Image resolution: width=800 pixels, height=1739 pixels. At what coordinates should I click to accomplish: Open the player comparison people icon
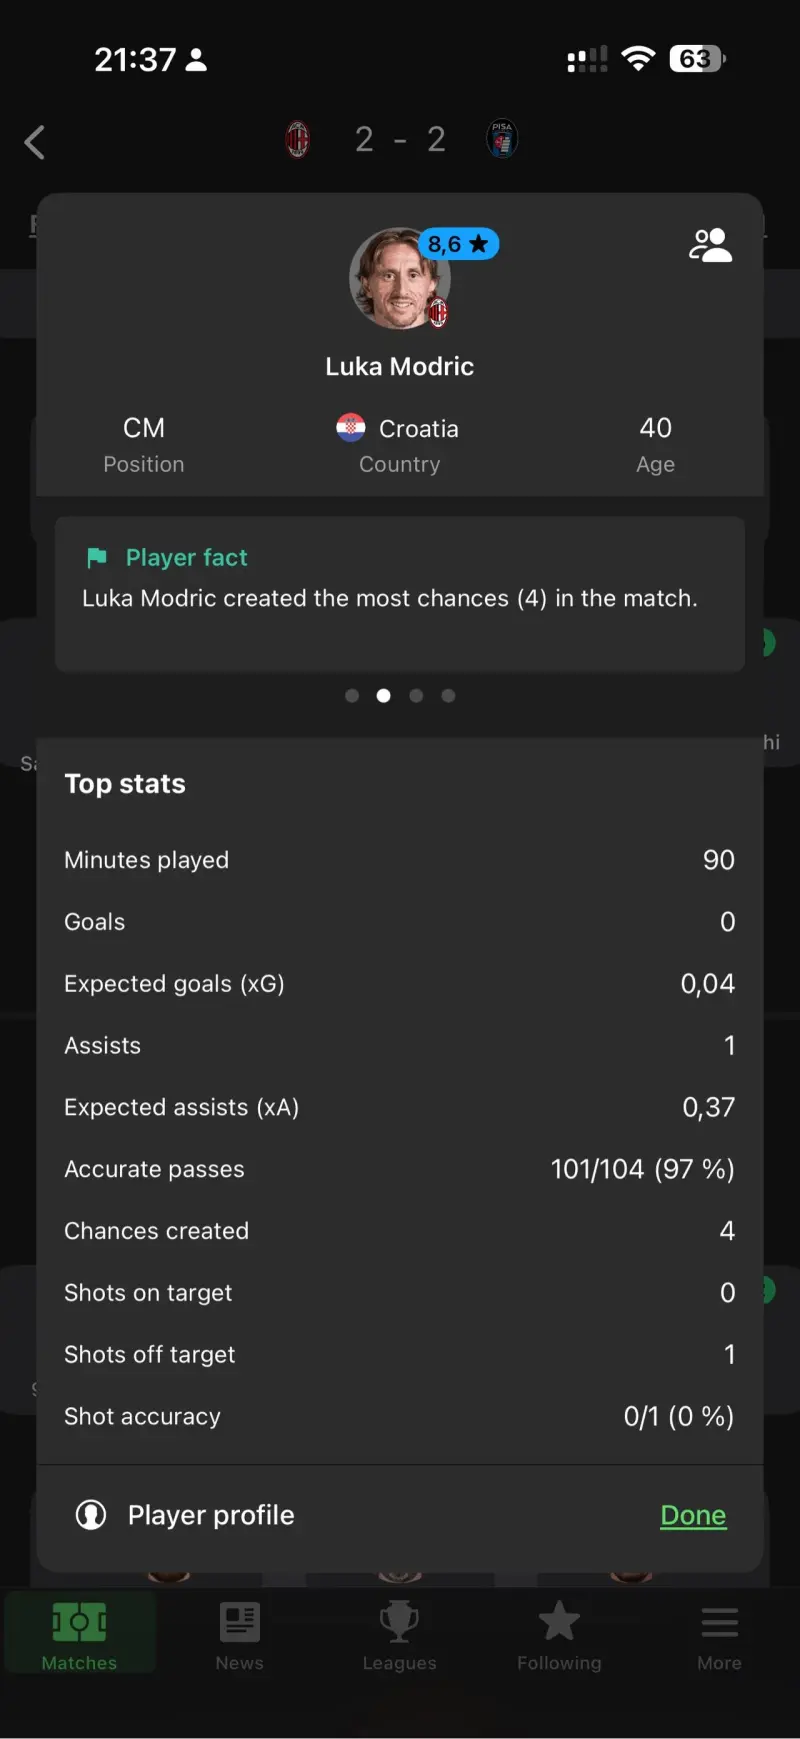710,245
